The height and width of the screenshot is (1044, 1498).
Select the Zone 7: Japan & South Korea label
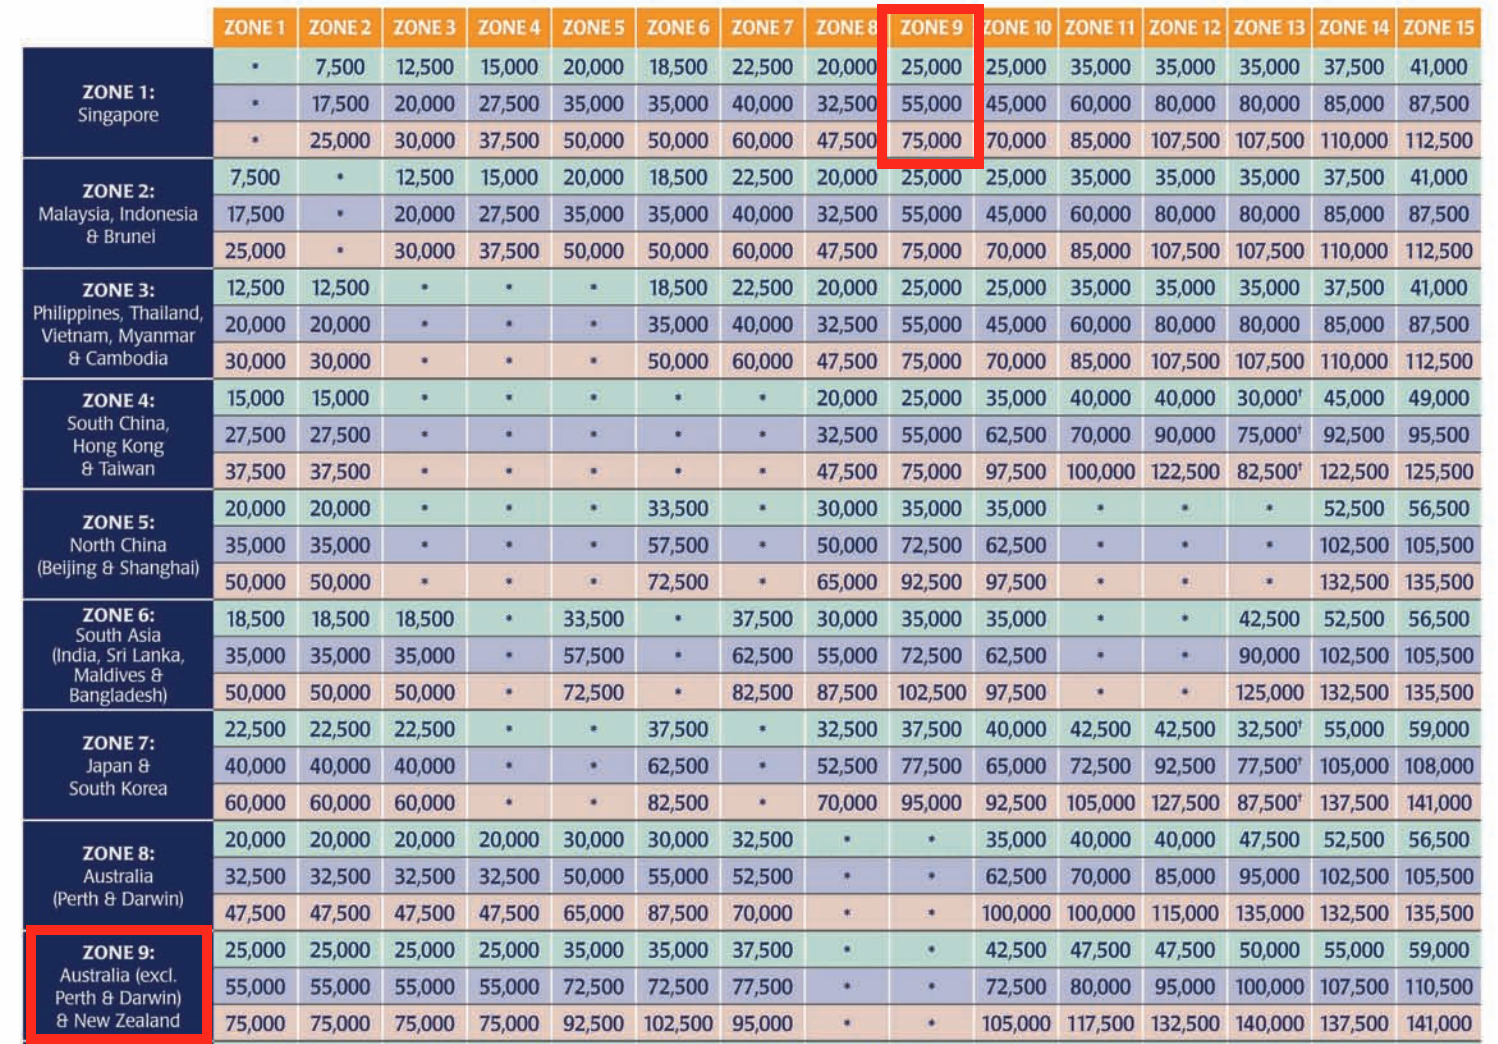[118, 765]
